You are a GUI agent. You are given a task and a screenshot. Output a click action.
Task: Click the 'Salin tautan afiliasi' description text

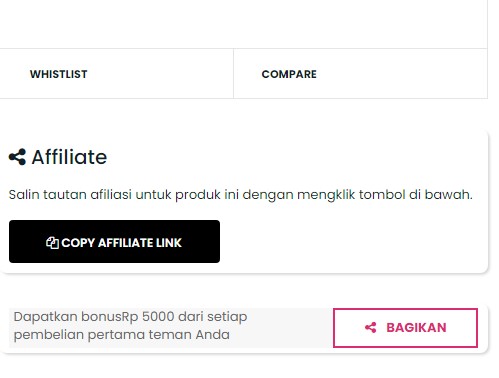tap(240, 195)
